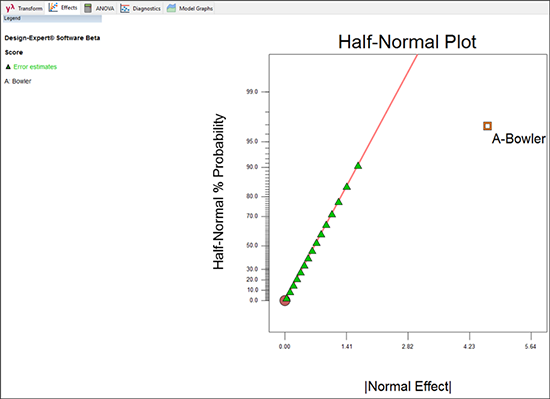Go to the Model Graphs tab

[190, 8]
